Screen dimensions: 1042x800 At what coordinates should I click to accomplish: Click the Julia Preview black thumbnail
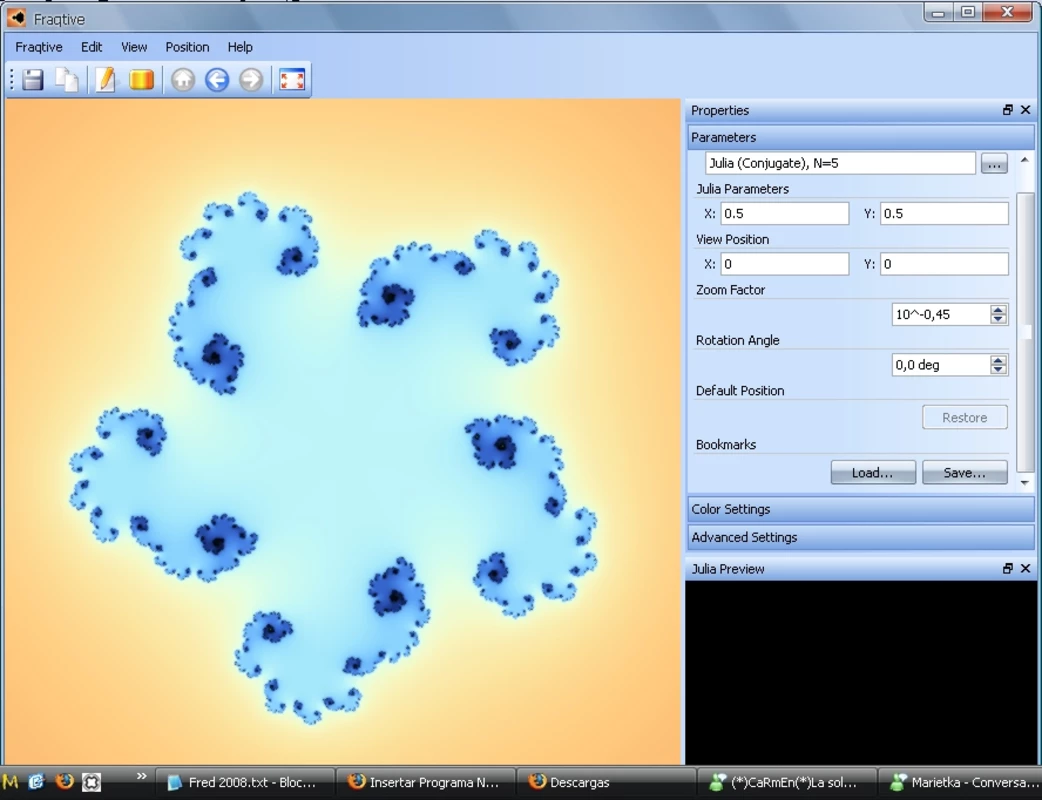point(861,672)
